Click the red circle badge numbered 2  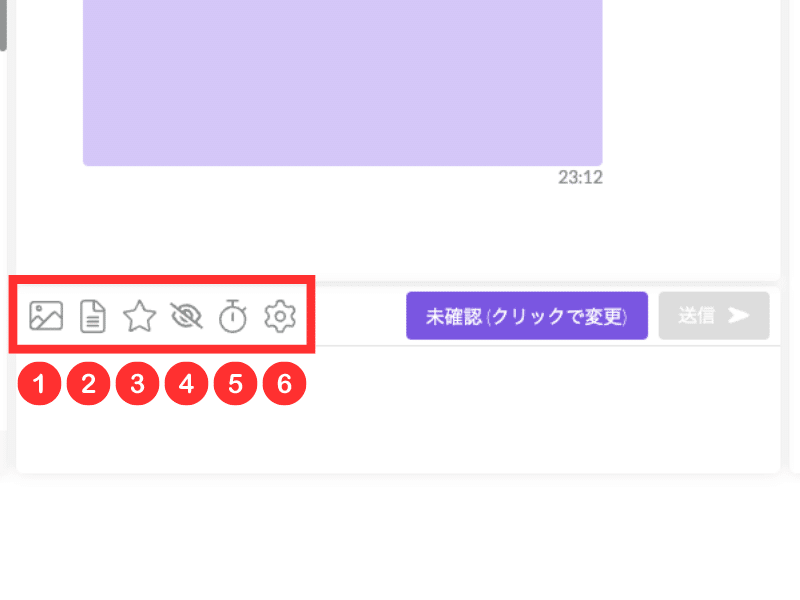(x=88, y=384)
